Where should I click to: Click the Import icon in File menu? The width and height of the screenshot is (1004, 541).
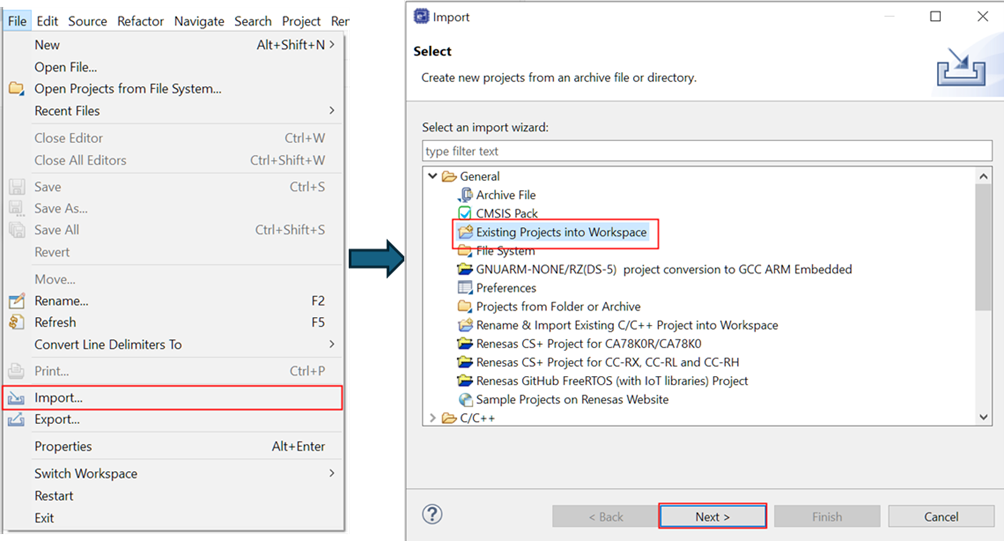(x=17, y=398)
